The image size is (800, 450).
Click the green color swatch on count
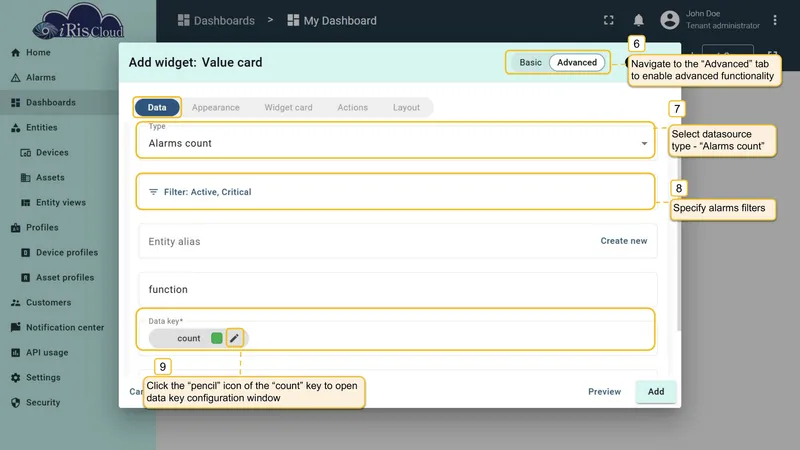pyautogui.click(x=217, y=338)
